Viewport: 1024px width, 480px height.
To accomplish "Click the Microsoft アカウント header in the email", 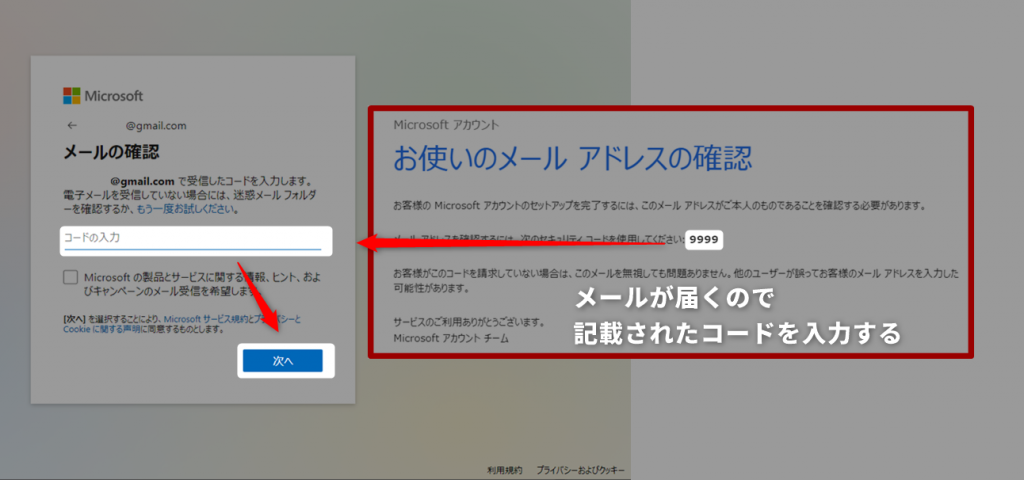I will click(447, 124).
